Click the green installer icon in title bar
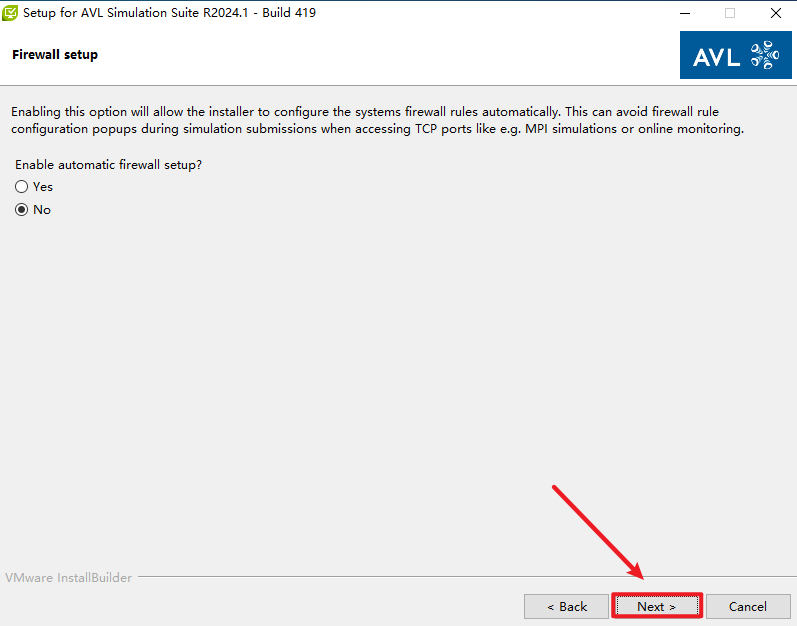 [x=11, y=14]
